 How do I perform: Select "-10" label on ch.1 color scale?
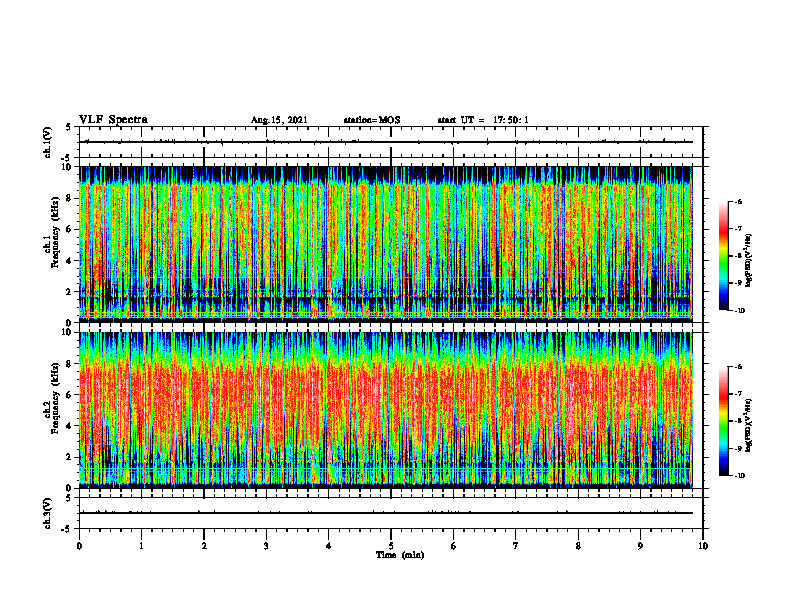740,311
